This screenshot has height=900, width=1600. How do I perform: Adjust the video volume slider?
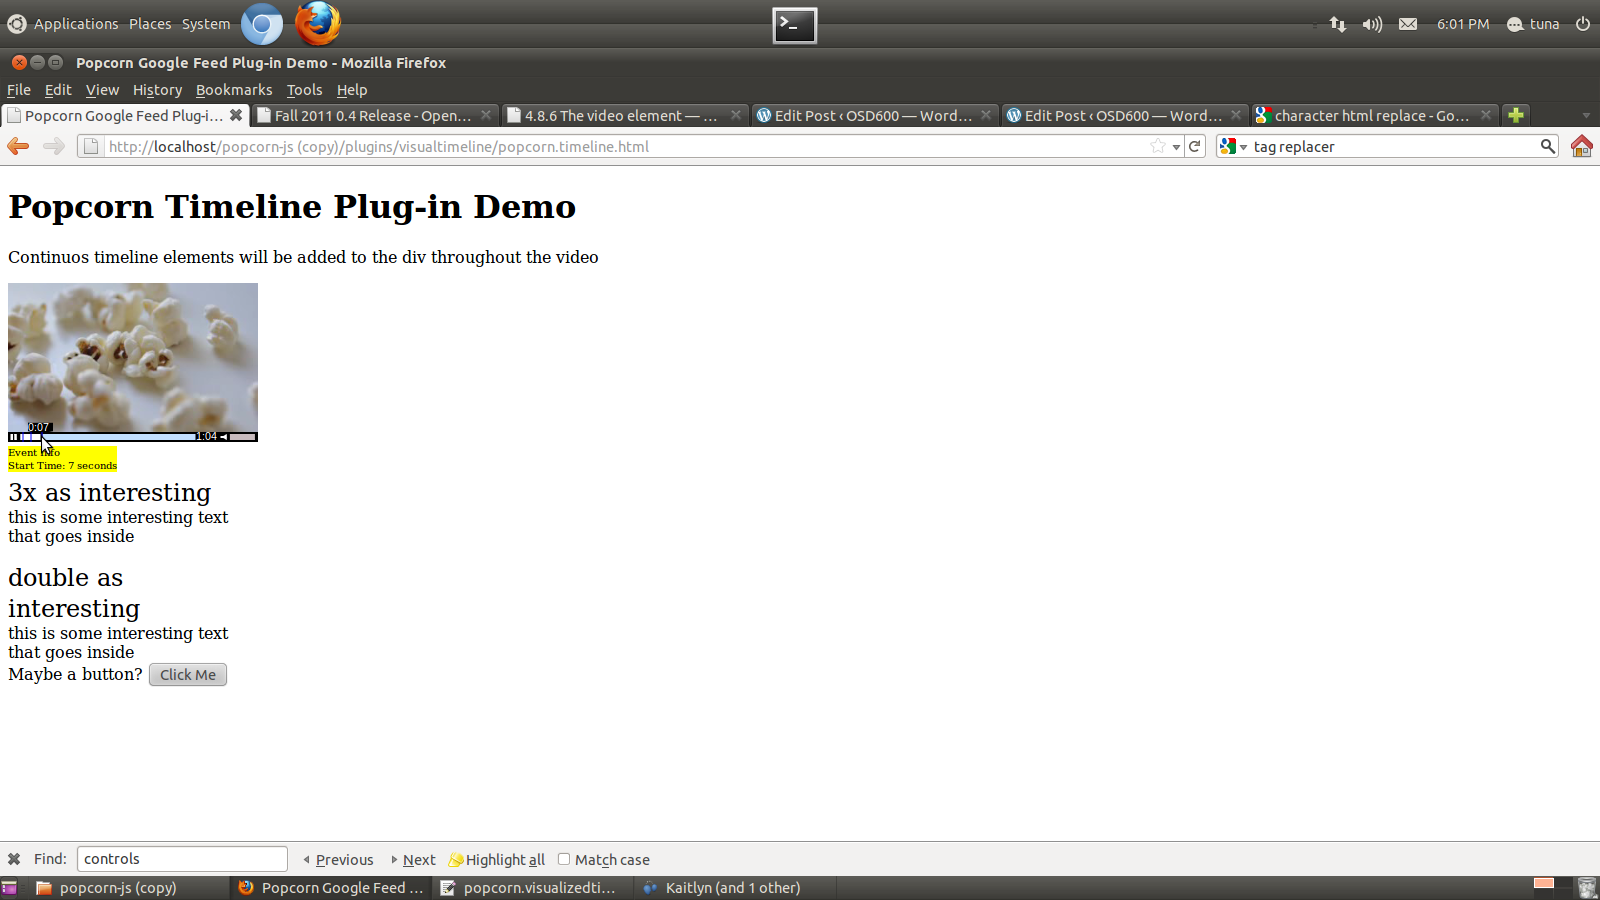point(243,437)
